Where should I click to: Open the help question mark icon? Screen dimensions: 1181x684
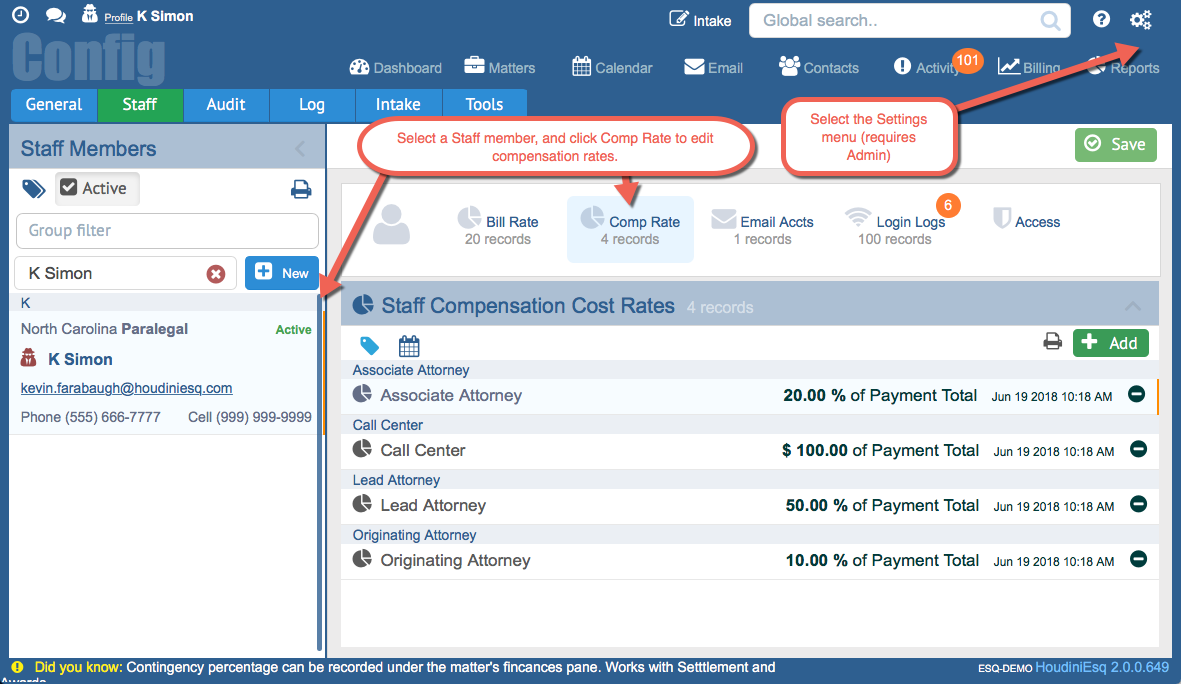click(x=1101, y=19)
